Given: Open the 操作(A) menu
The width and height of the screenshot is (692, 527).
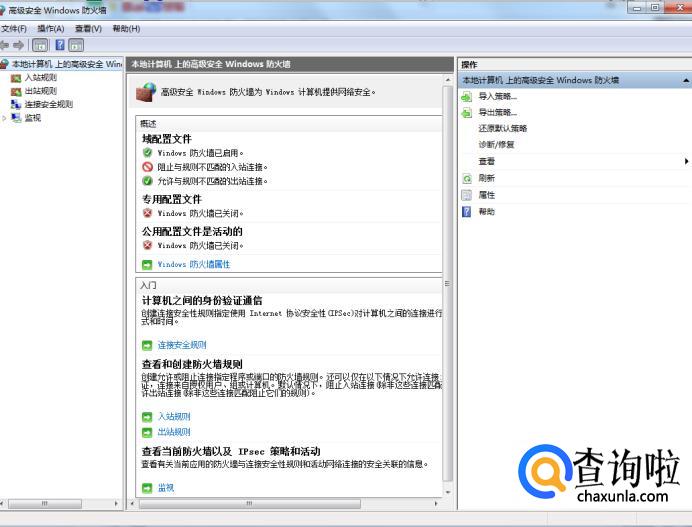Looking at the screenshot, I should 51,29.
